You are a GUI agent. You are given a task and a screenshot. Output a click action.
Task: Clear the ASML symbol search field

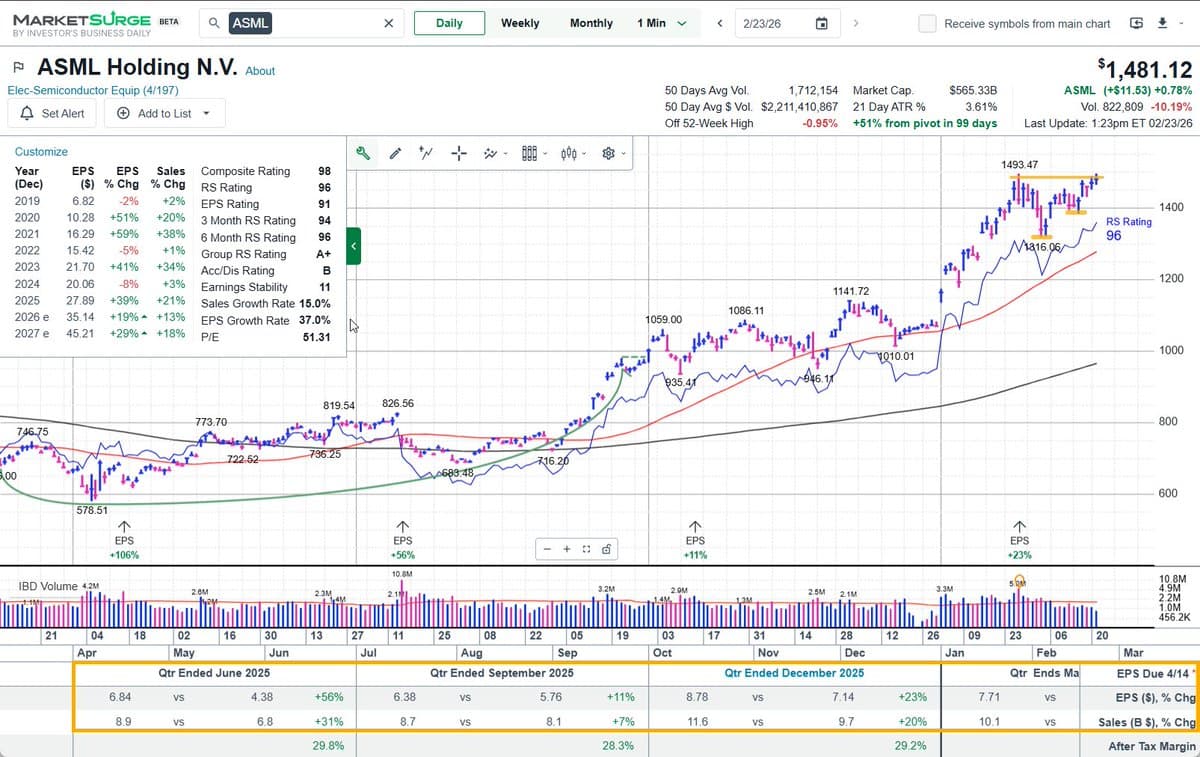click(388, 22)
